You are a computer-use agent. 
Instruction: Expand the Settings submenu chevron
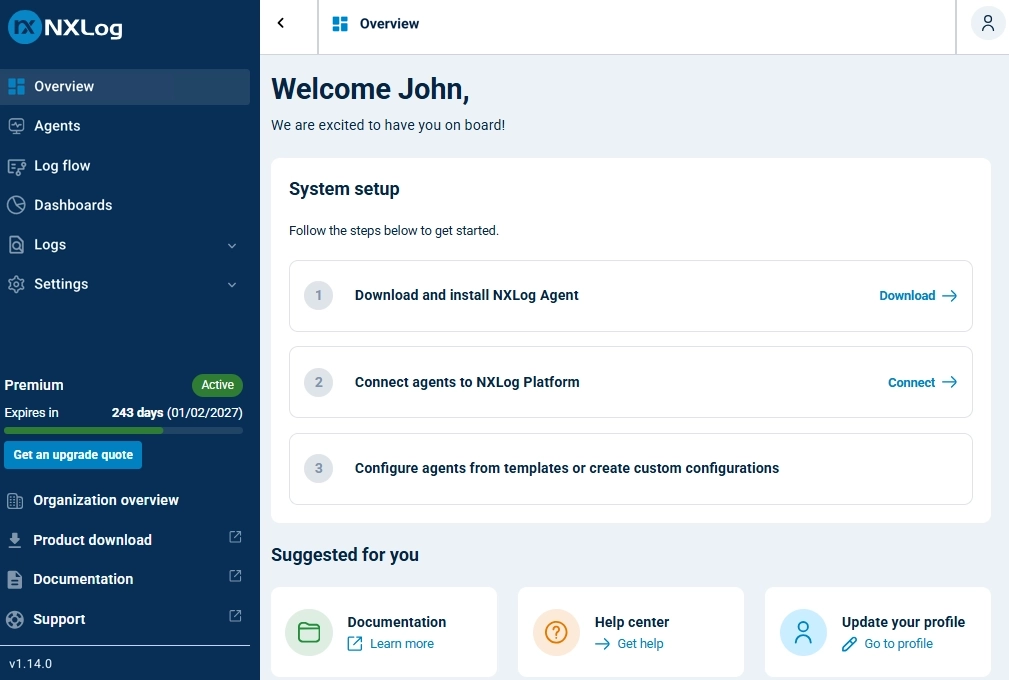[232, 285]
